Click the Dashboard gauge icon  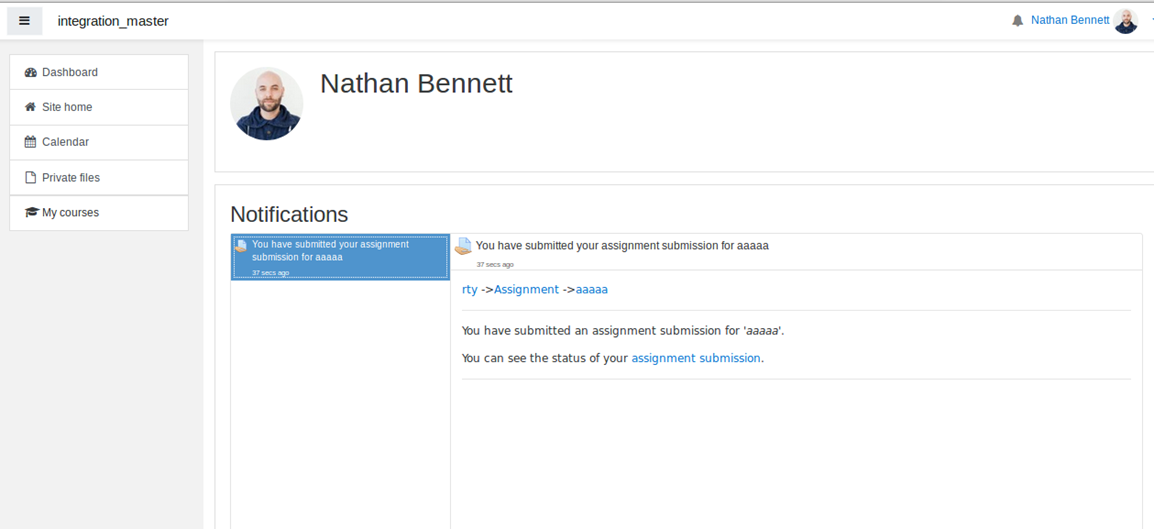30,72
